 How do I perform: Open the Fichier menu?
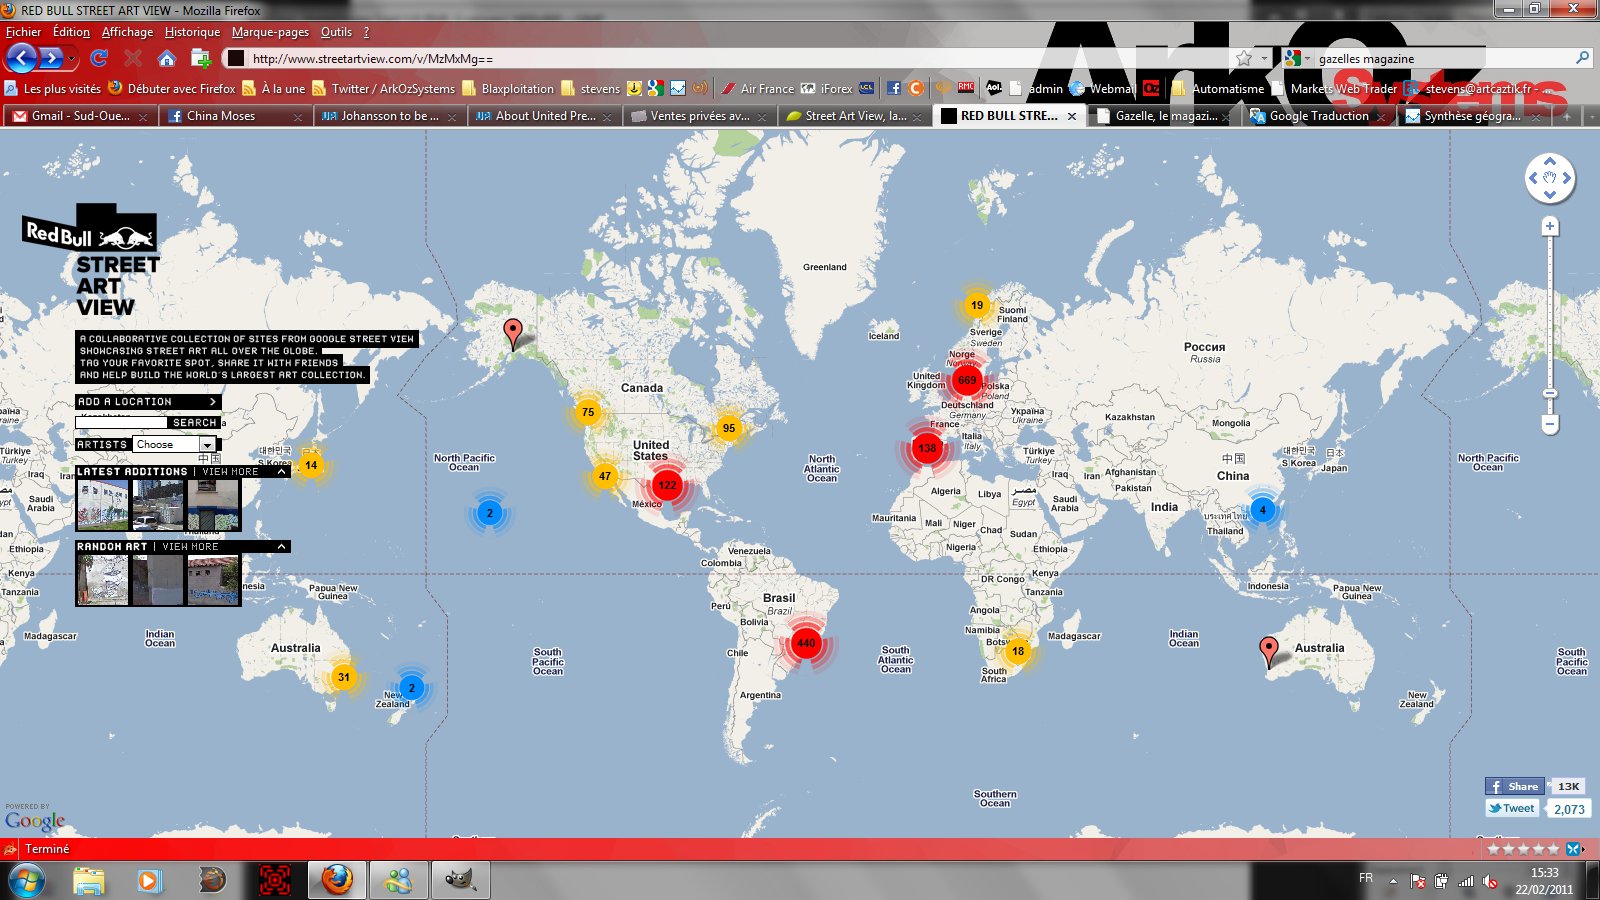24,32
